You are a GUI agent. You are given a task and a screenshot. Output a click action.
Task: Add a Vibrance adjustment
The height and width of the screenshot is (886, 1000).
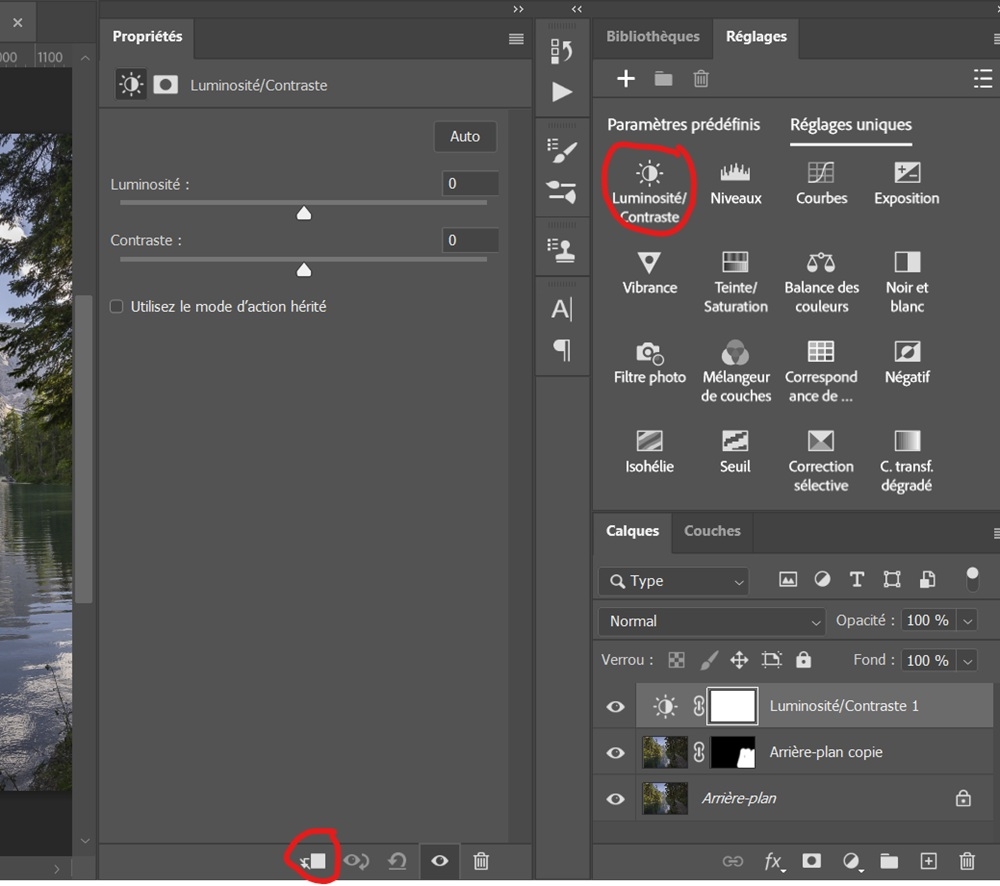tap(649, 273)
